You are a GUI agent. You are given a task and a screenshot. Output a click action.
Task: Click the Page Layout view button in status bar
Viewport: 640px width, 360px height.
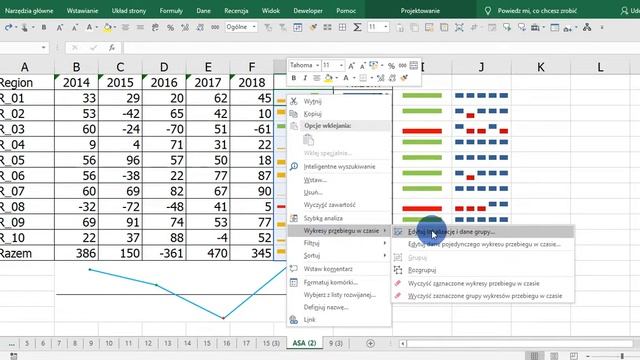pos(554,356)
